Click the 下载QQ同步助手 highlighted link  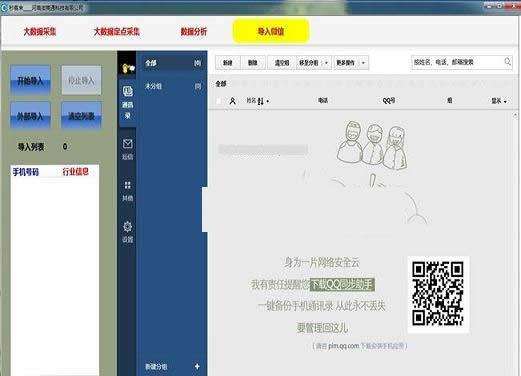(x=342, y=284)
